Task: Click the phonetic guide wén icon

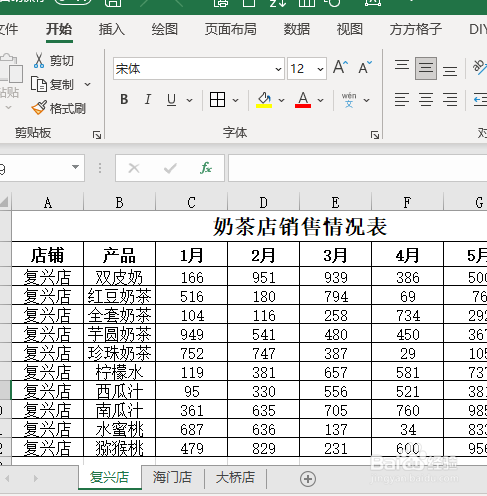Action: pyautogui.click(x=349, y=100)
